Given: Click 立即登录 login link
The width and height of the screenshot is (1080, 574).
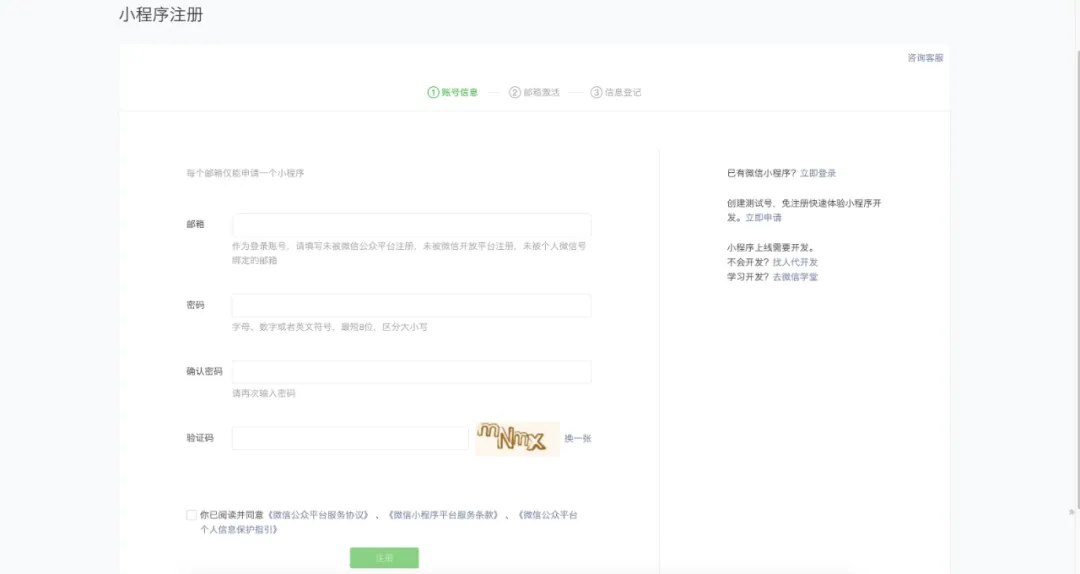Looking at the screenshot, I should 818,173.
